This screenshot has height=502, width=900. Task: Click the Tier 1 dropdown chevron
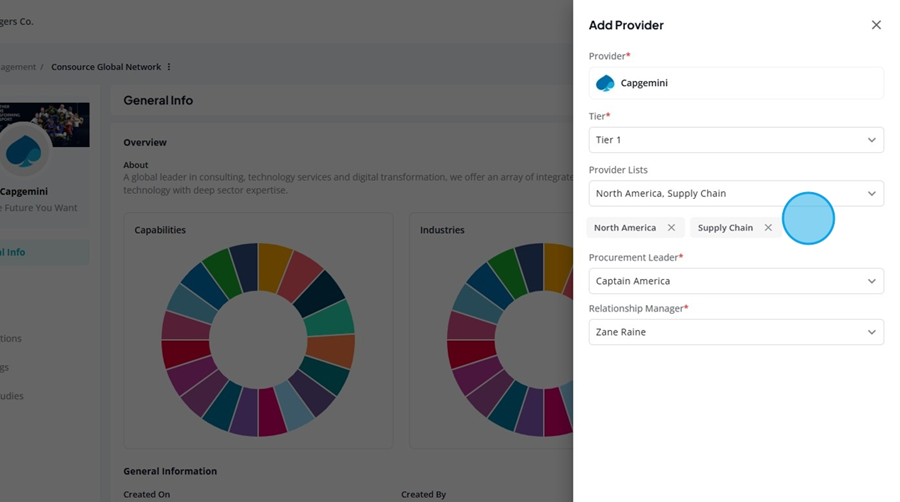(871, 140)
